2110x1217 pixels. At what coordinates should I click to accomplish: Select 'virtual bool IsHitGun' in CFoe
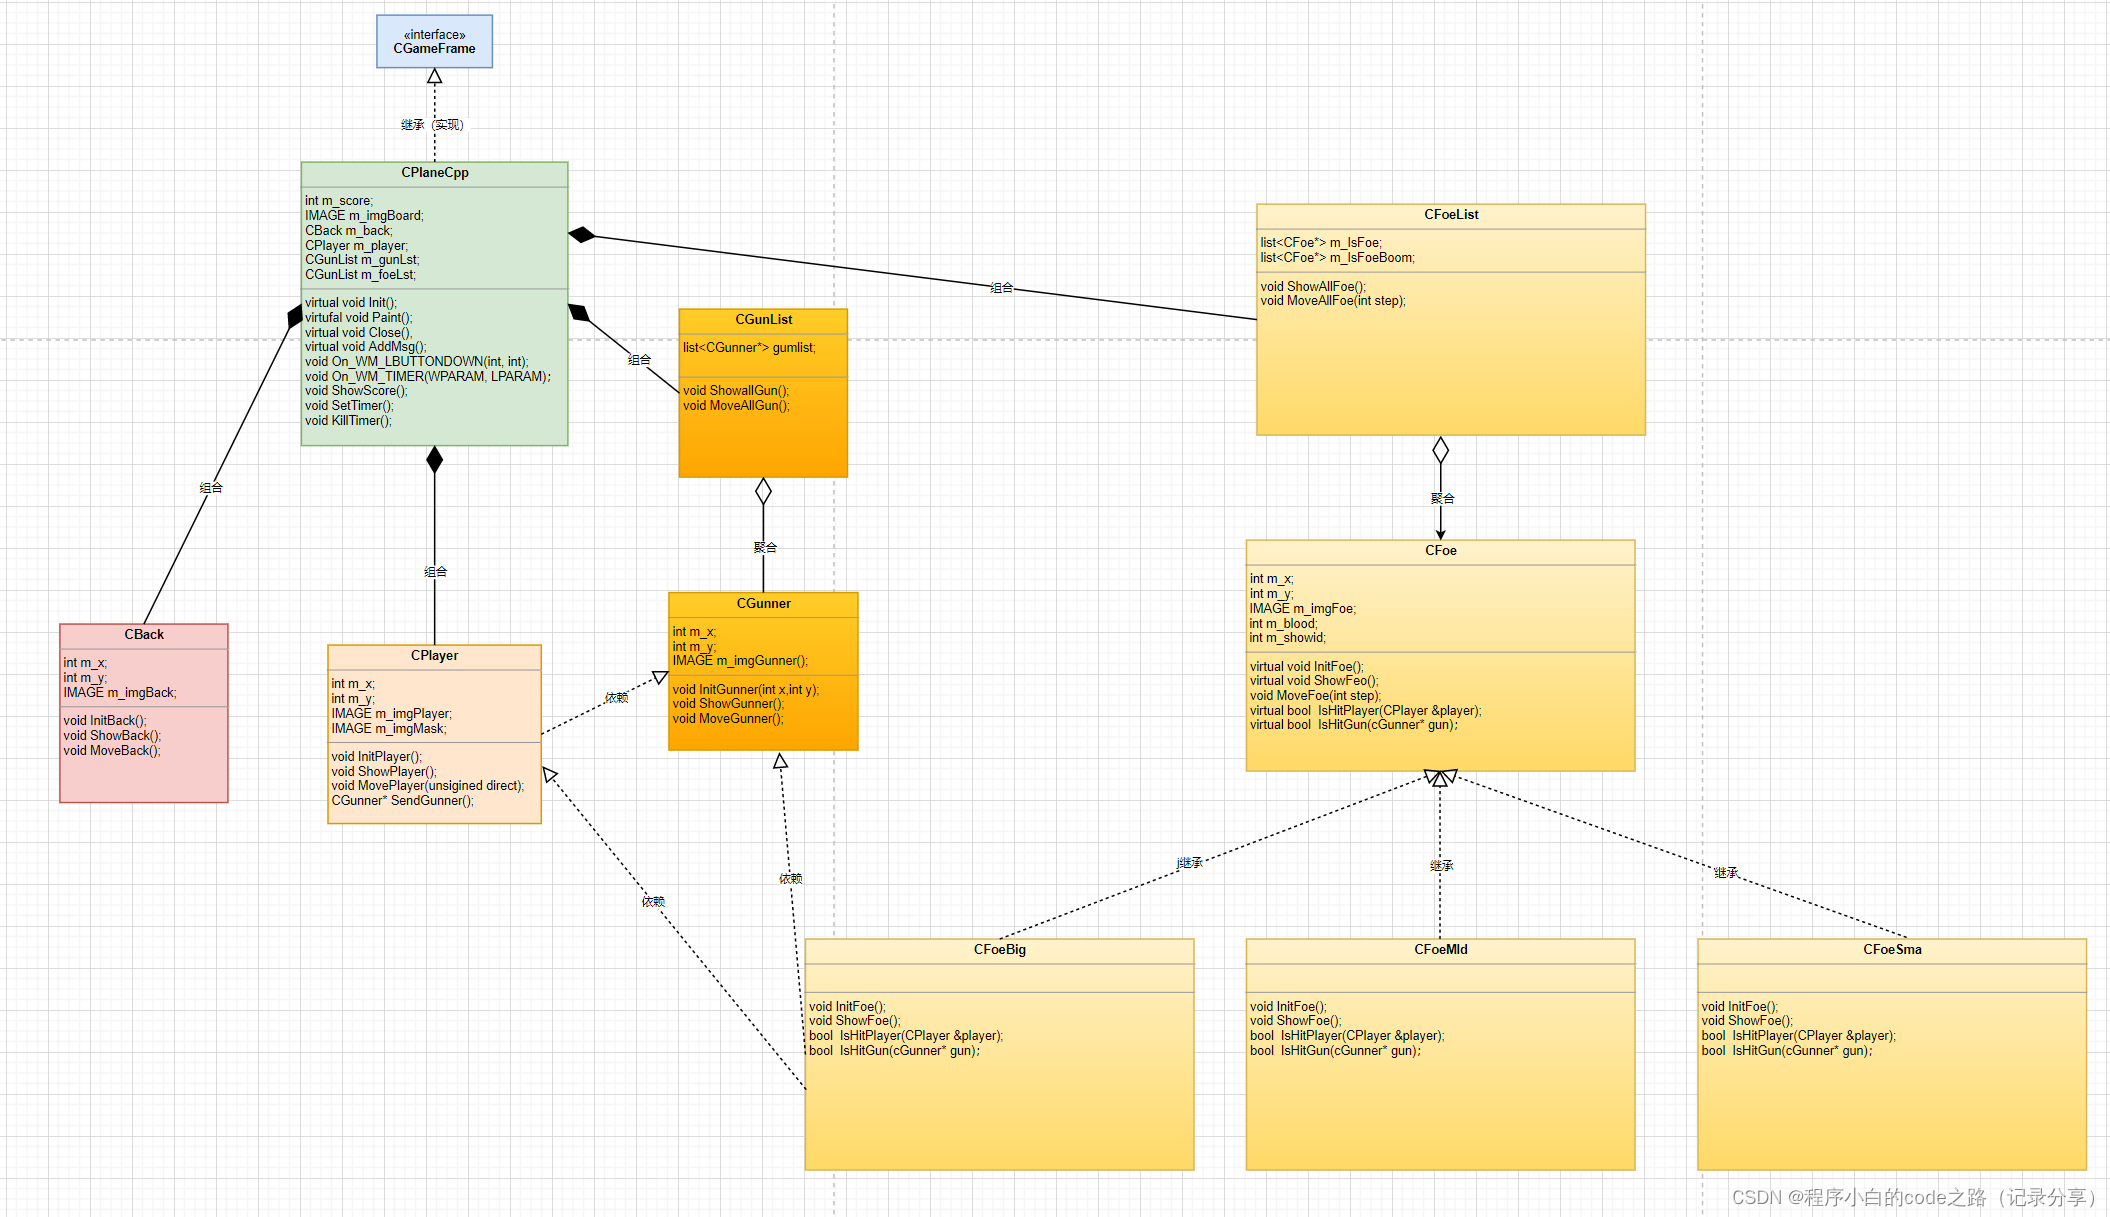pos(1353,724)
